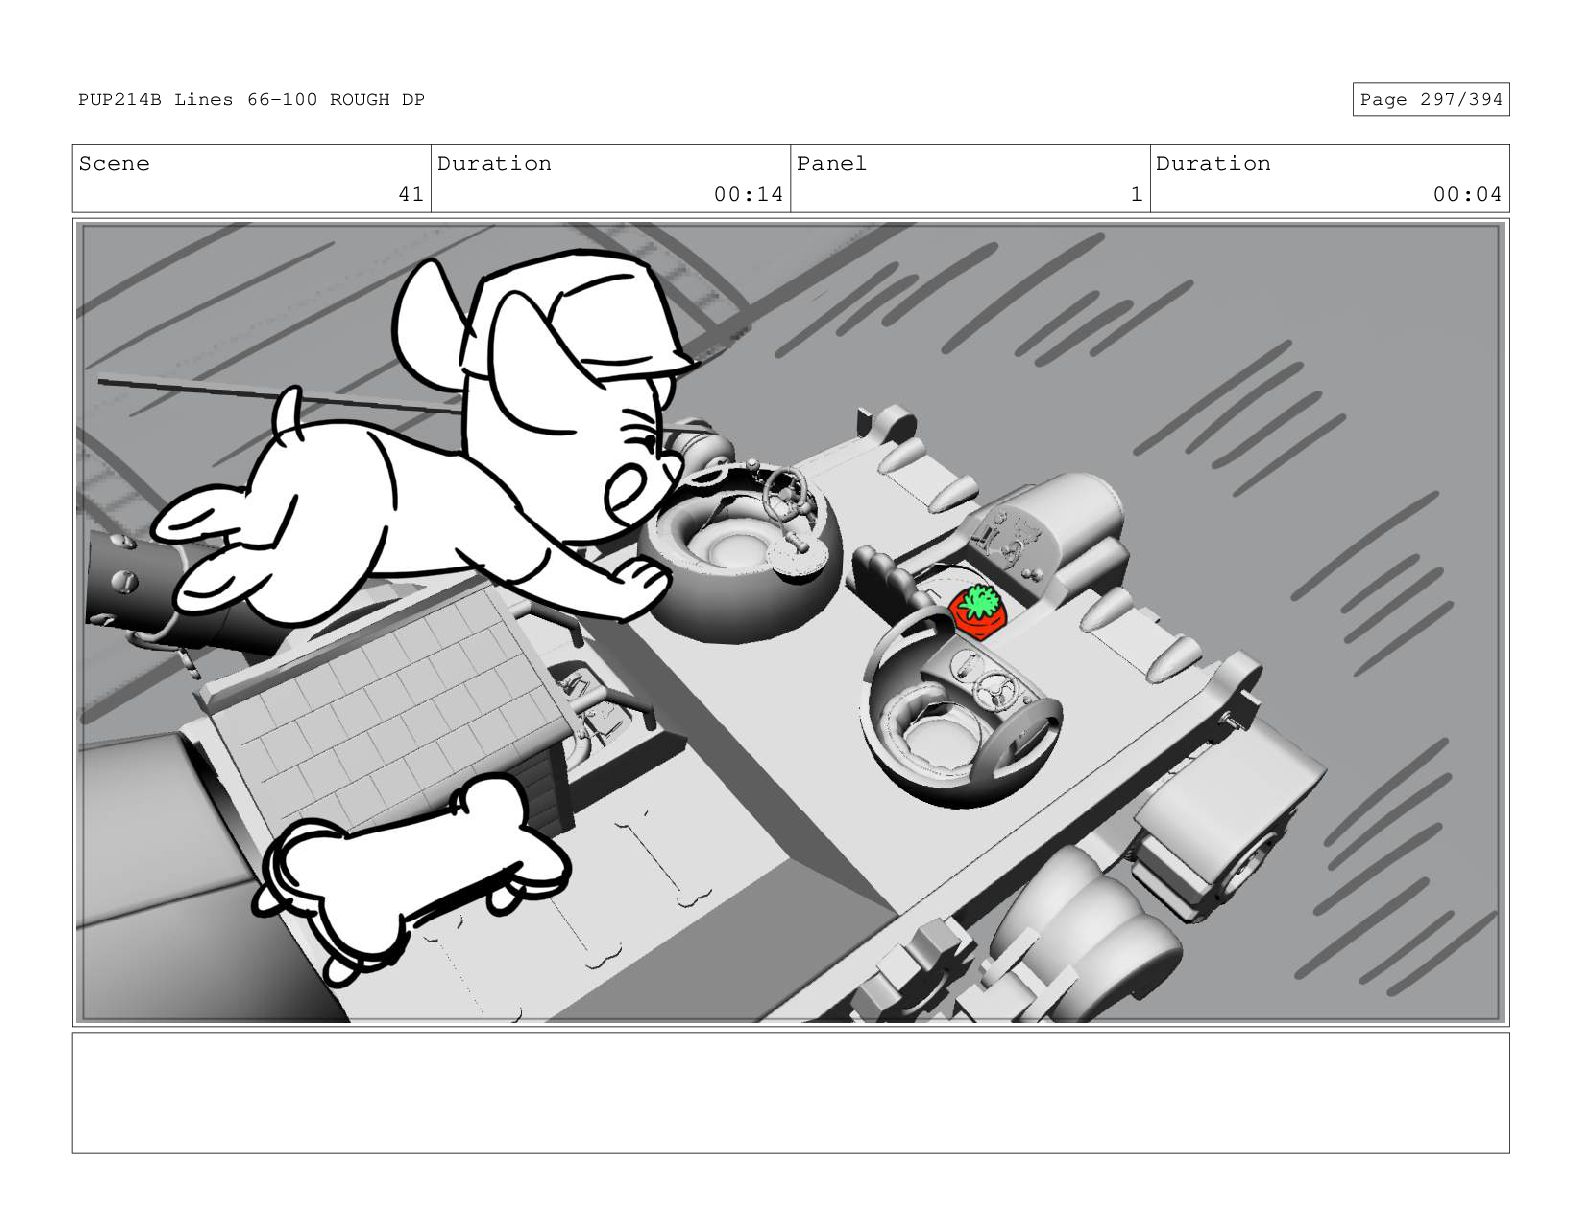Screen dimensions: 1582x1225
Task: Click the red strawberry object in the panel
Action: pos(977,612)
